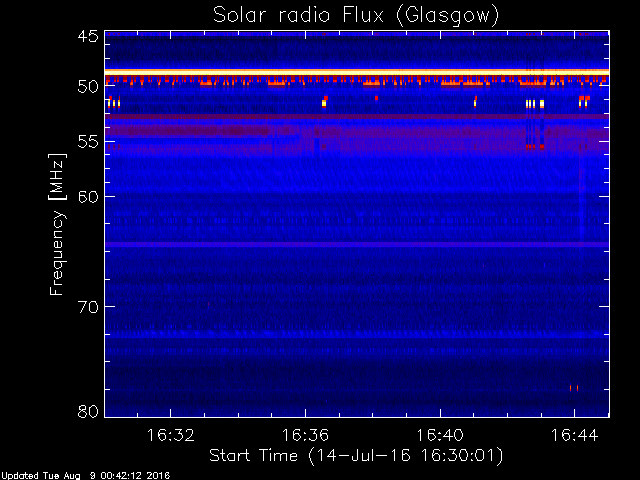Screen dimensions: 640x480
Task: Click the 45 MHz frequency tick label
Action: pyautogui.click(x=88, y=36)
